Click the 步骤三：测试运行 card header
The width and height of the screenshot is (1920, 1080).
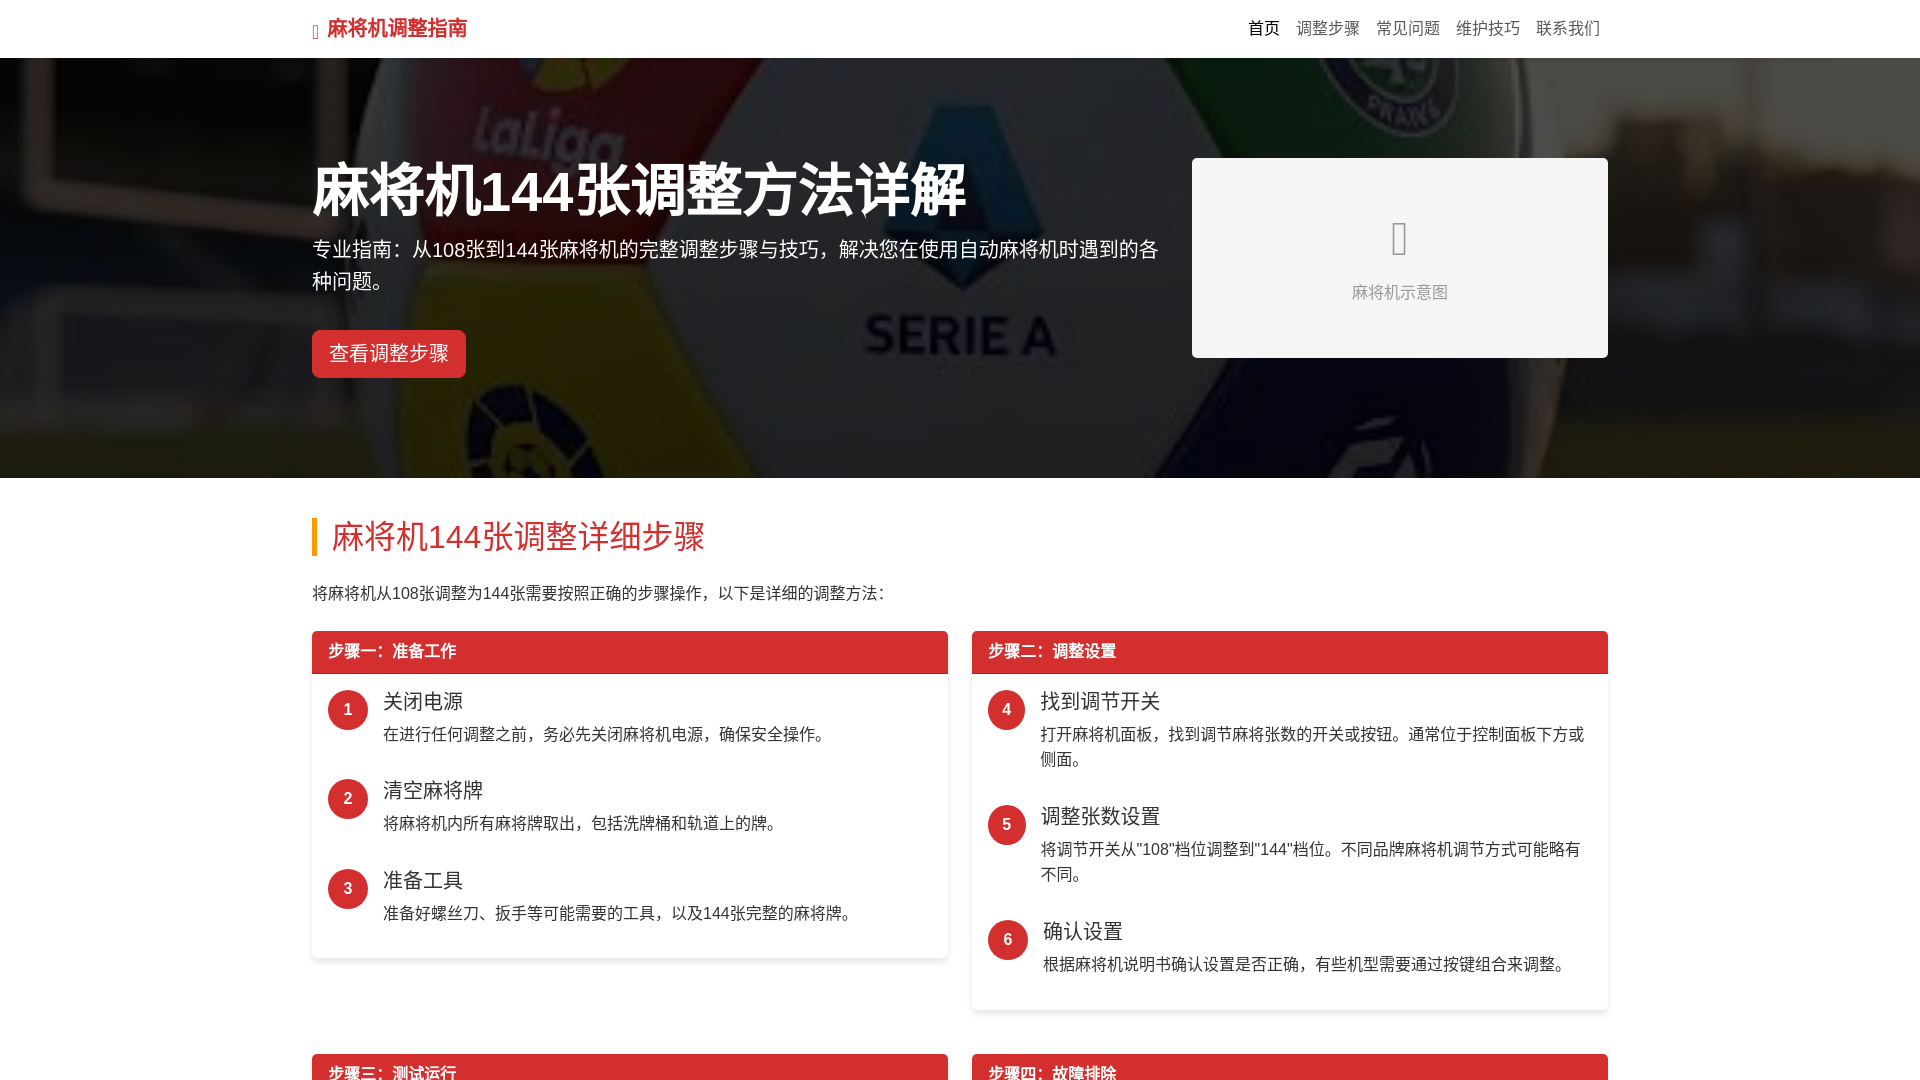[630, 1067]
